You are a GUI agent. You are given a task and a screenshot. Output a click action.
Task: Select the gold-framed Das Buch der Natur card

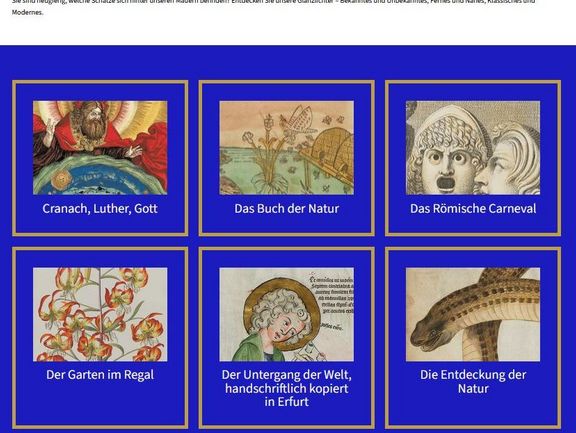[x=287, y=158]
